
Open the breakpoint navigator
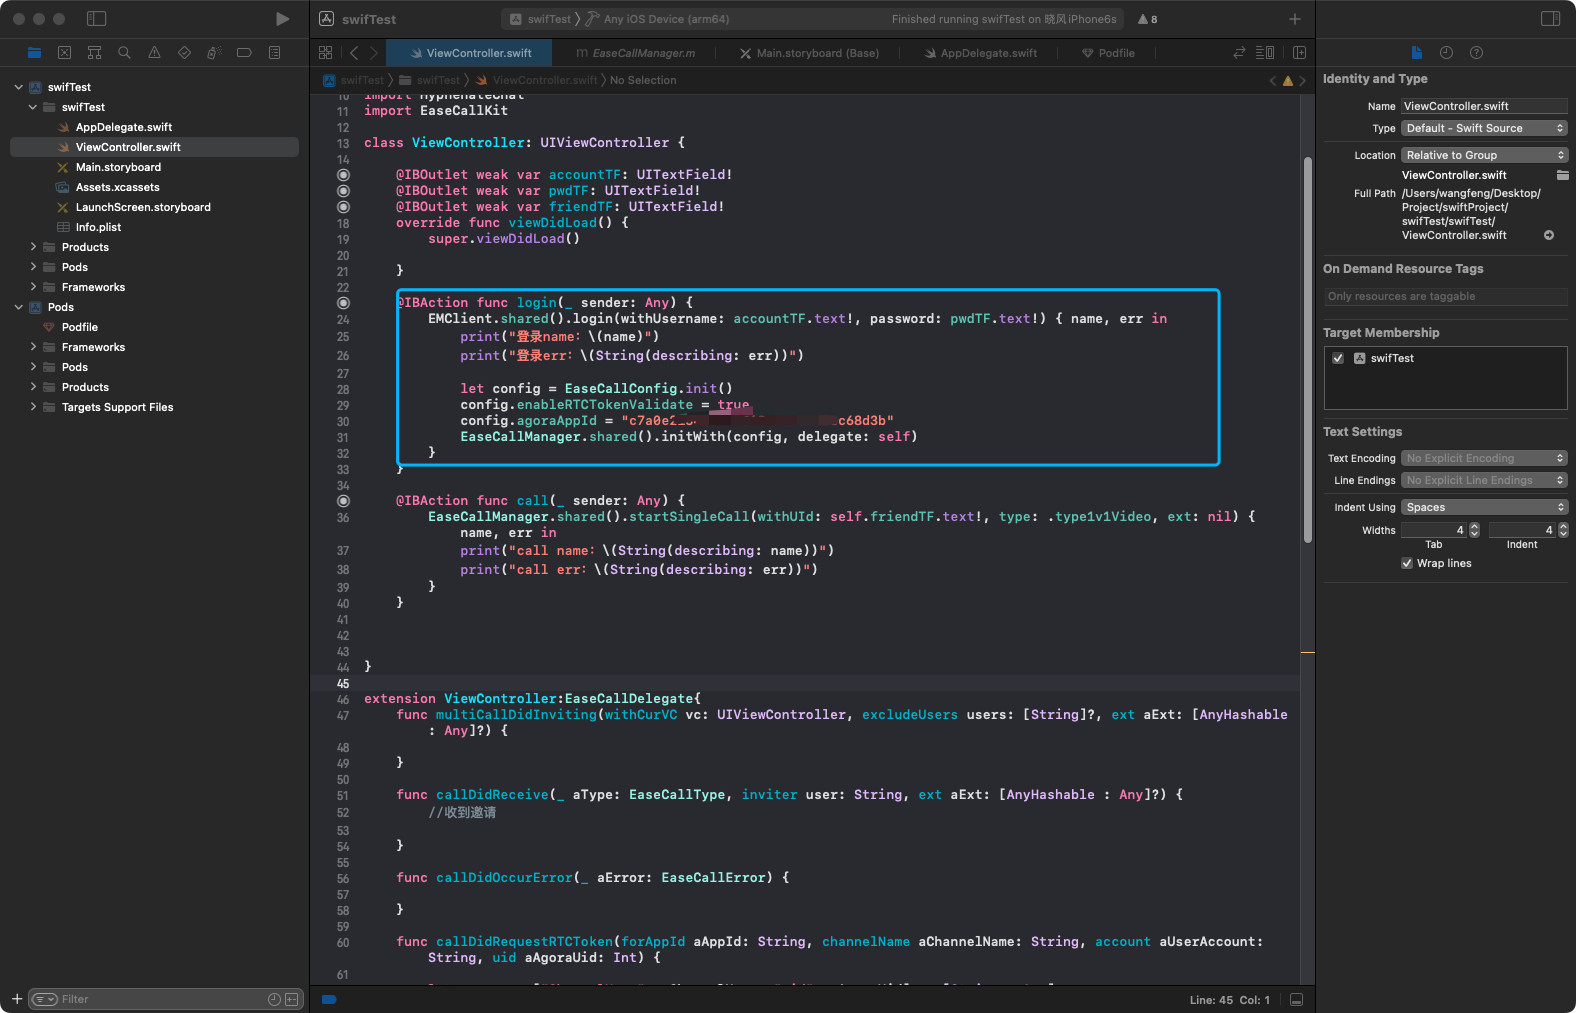pyautogui.click(x=244, y=52)
